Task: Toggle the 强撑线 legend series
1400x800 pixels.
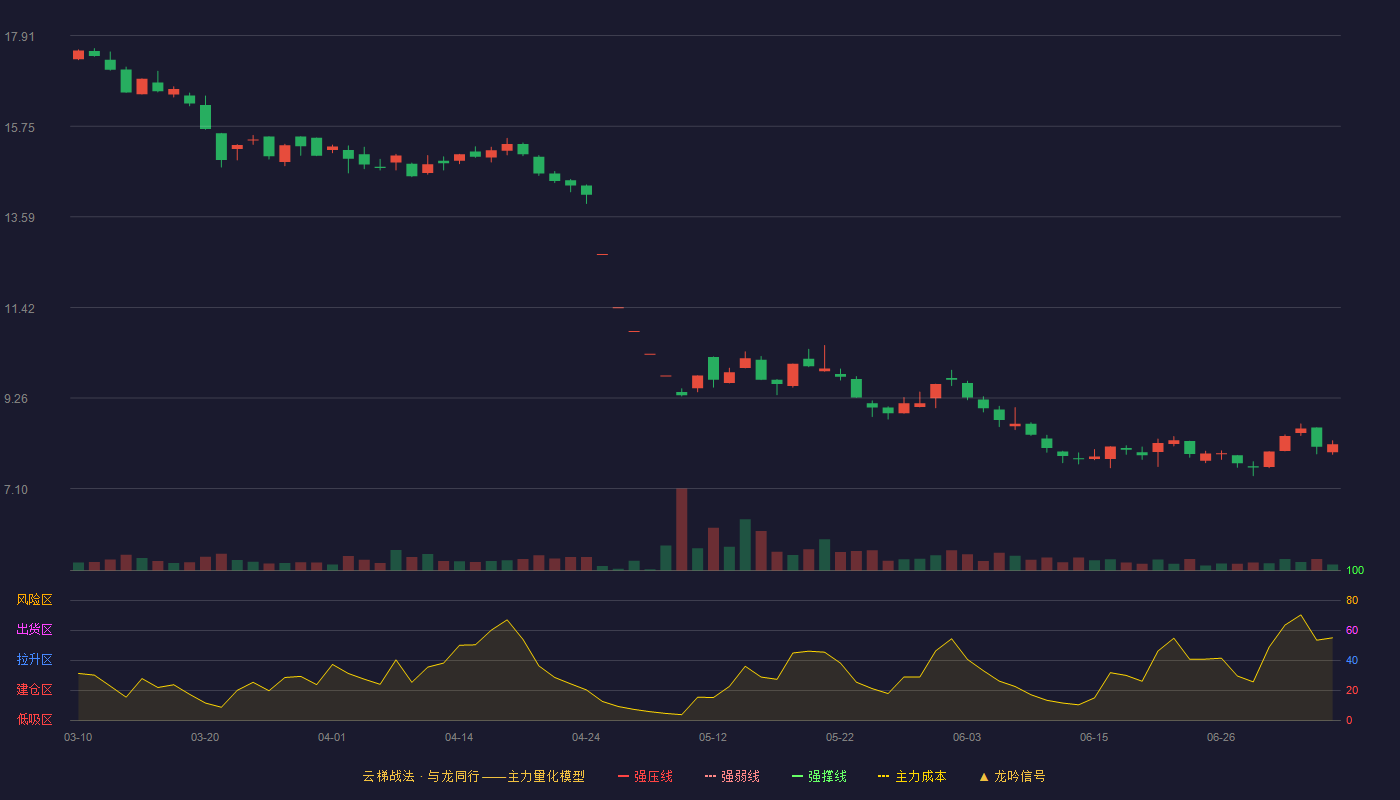Action: tap(819, 776)
